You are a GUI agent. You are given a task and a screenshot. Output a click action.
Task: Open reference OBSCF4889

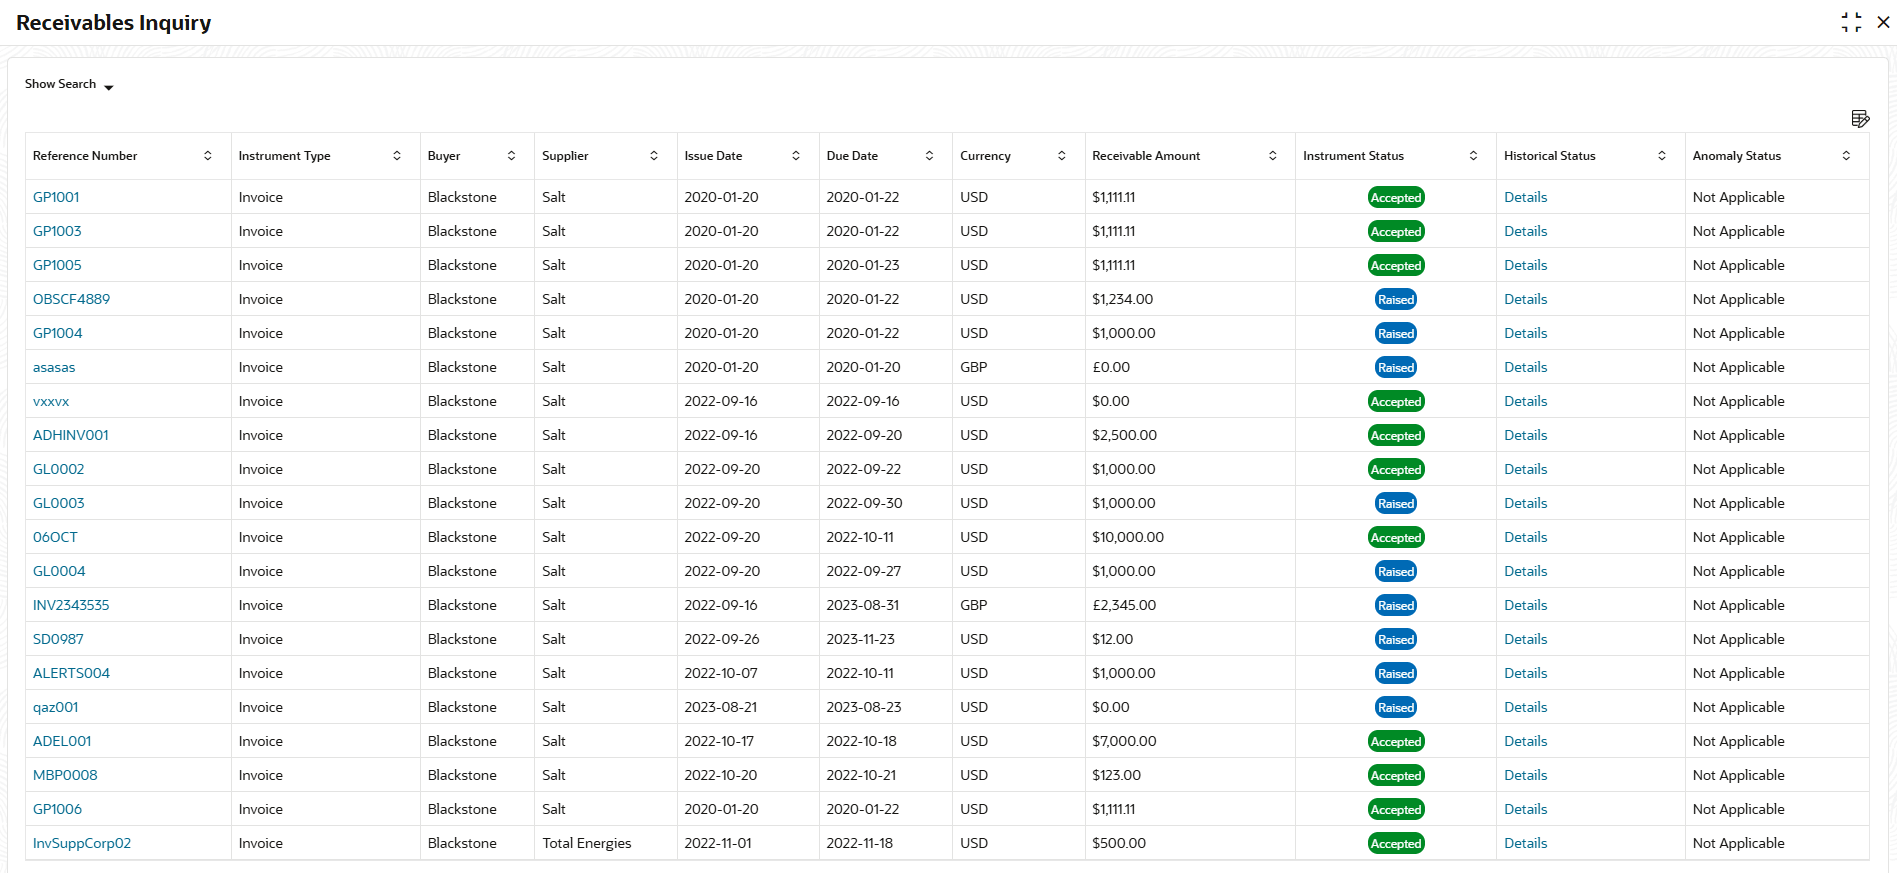tap(71, 299)
